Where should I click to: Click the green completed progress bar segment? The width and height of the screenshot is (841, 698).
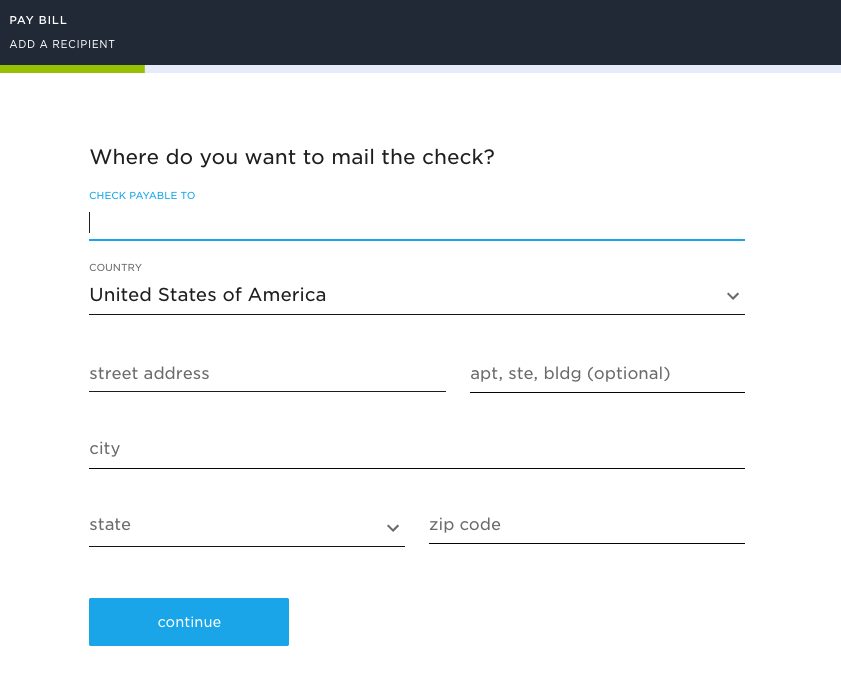coord(72,69)
